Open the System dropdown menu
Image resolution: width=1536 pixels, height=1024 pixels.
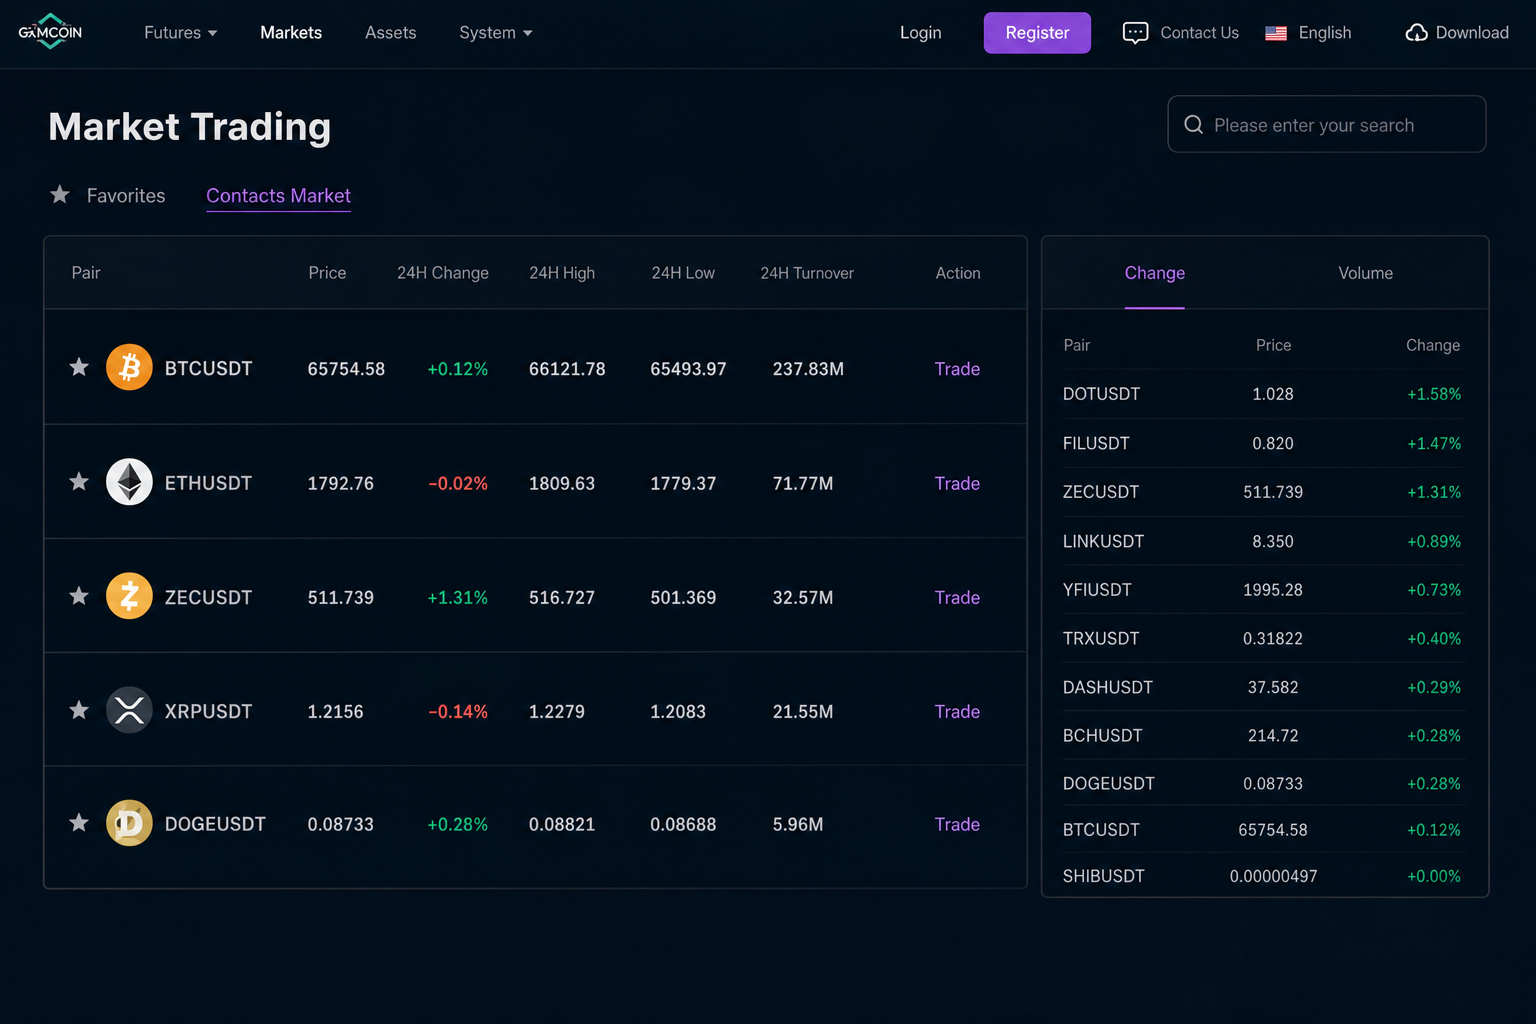pos(495,33)
